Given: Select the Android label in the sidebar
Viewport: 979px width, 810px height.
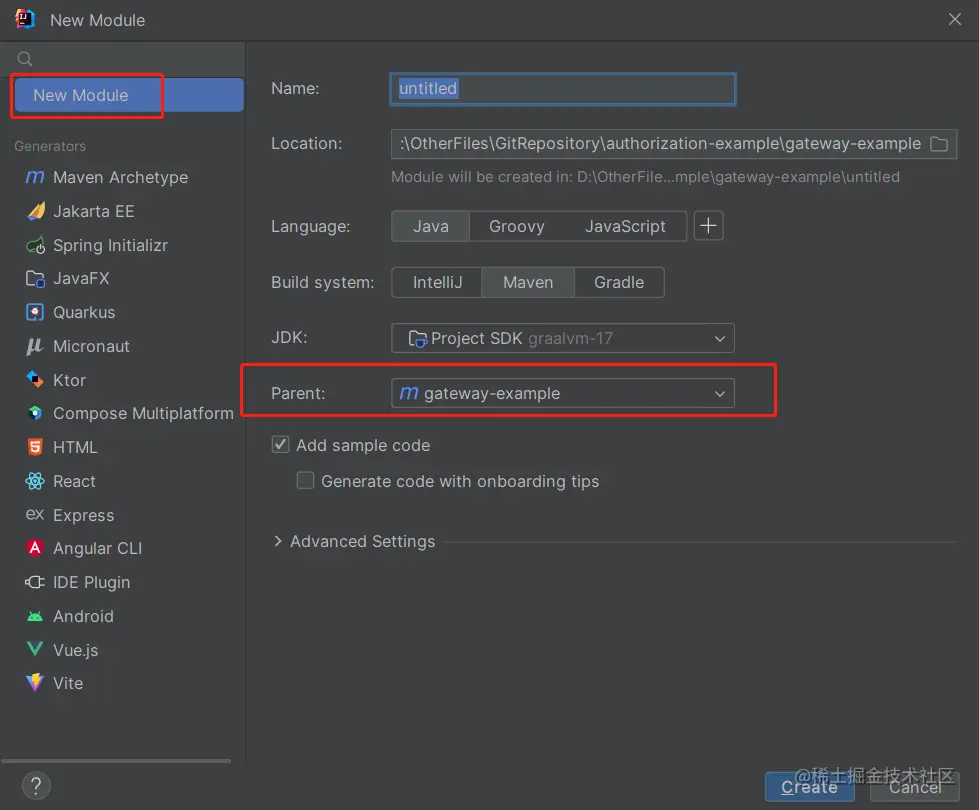Looking at the screenshot, I should click(x=84, y=616).
